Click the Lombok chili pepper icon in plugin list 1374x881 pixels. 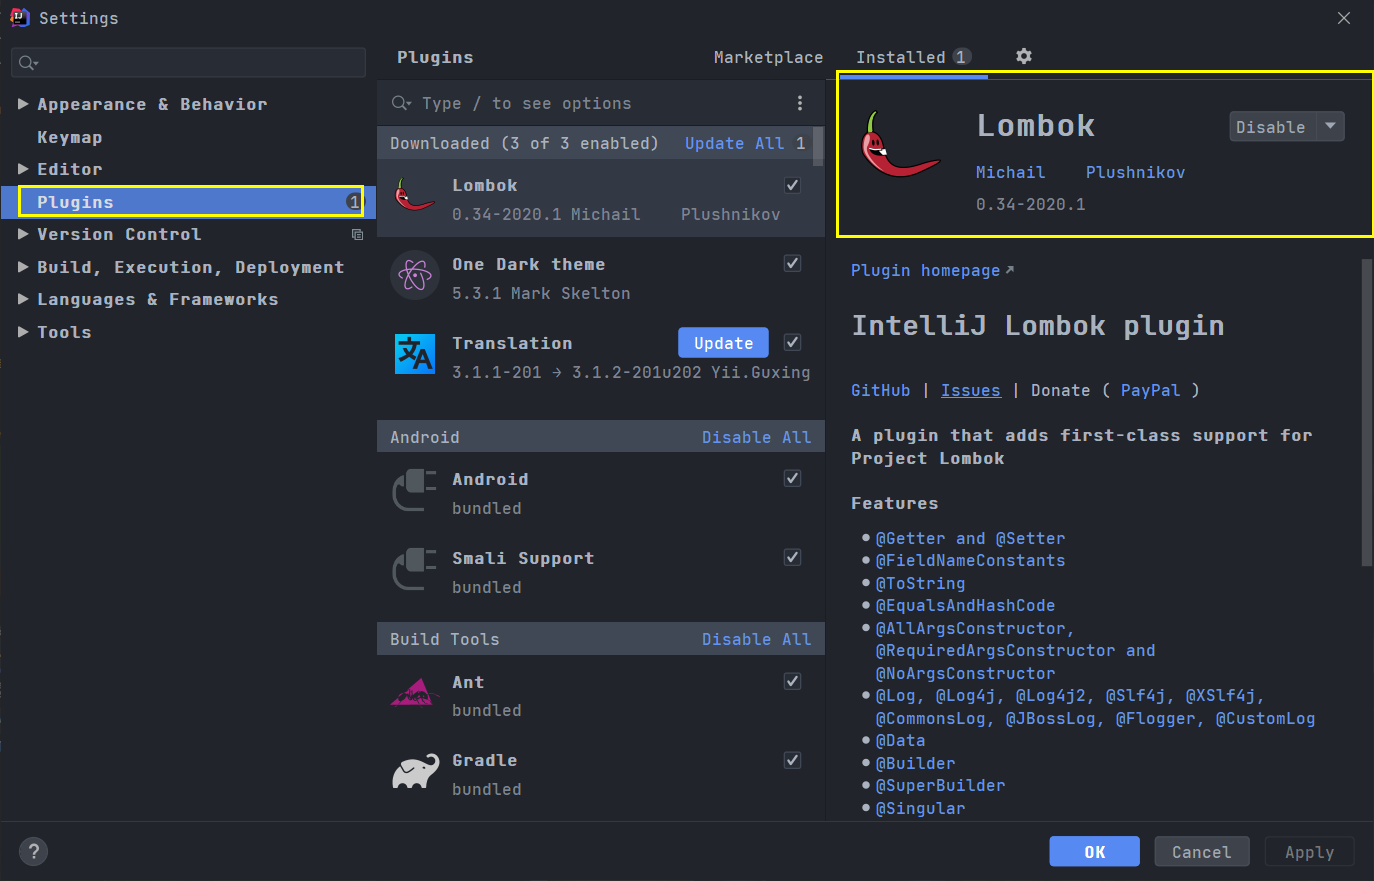(x=414, y=195)
